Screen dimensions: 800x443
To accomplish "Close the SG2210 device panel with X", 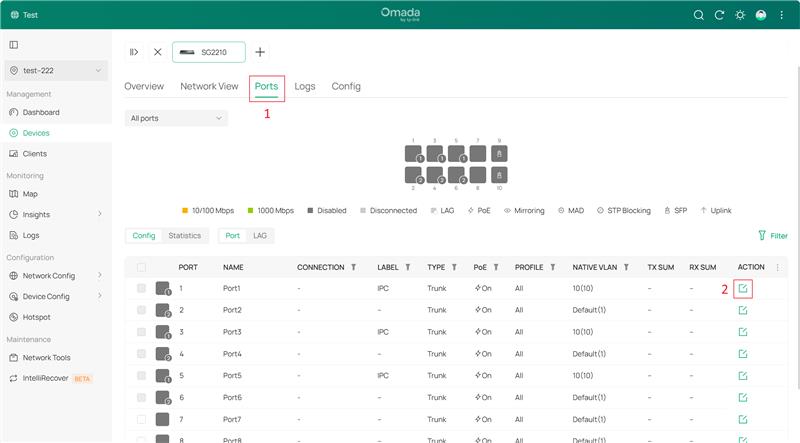I will pos(157,52).
